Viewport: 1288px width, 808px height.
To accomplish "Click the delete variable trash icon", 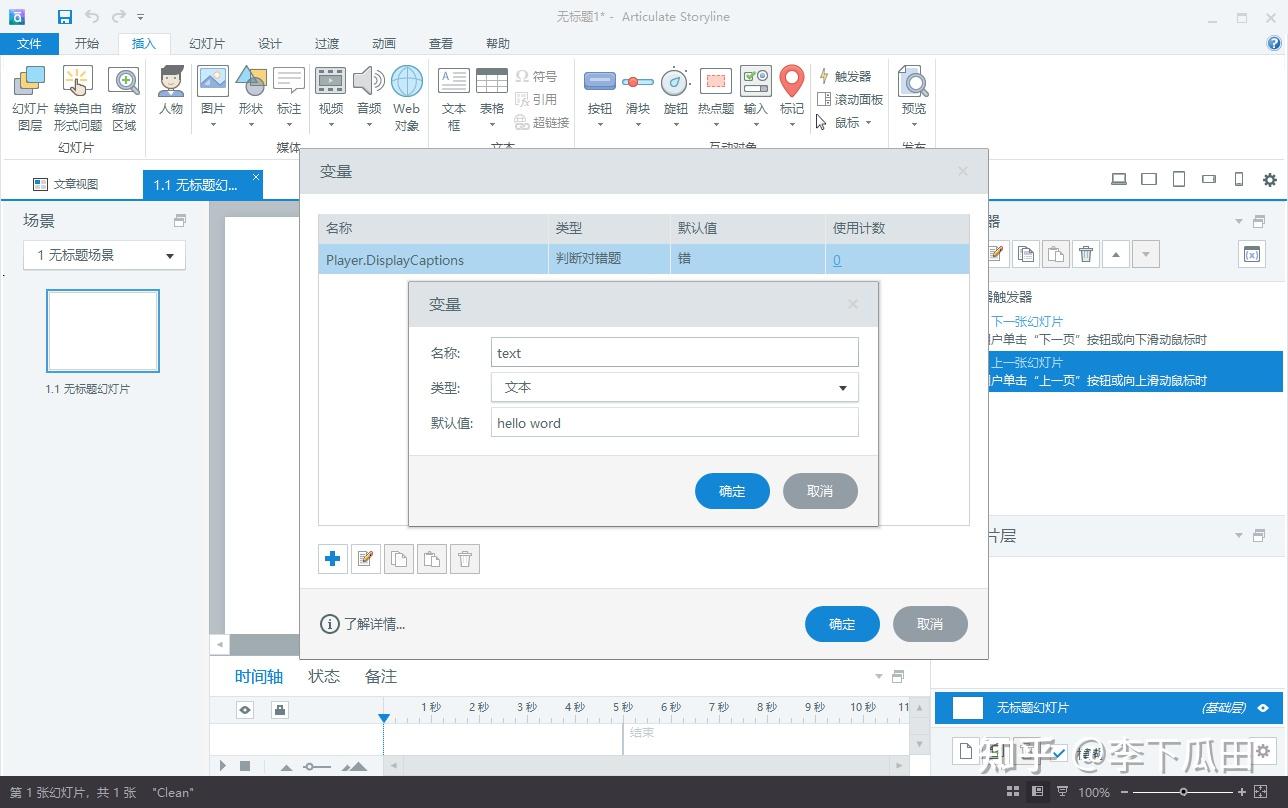I will (465, 559).
